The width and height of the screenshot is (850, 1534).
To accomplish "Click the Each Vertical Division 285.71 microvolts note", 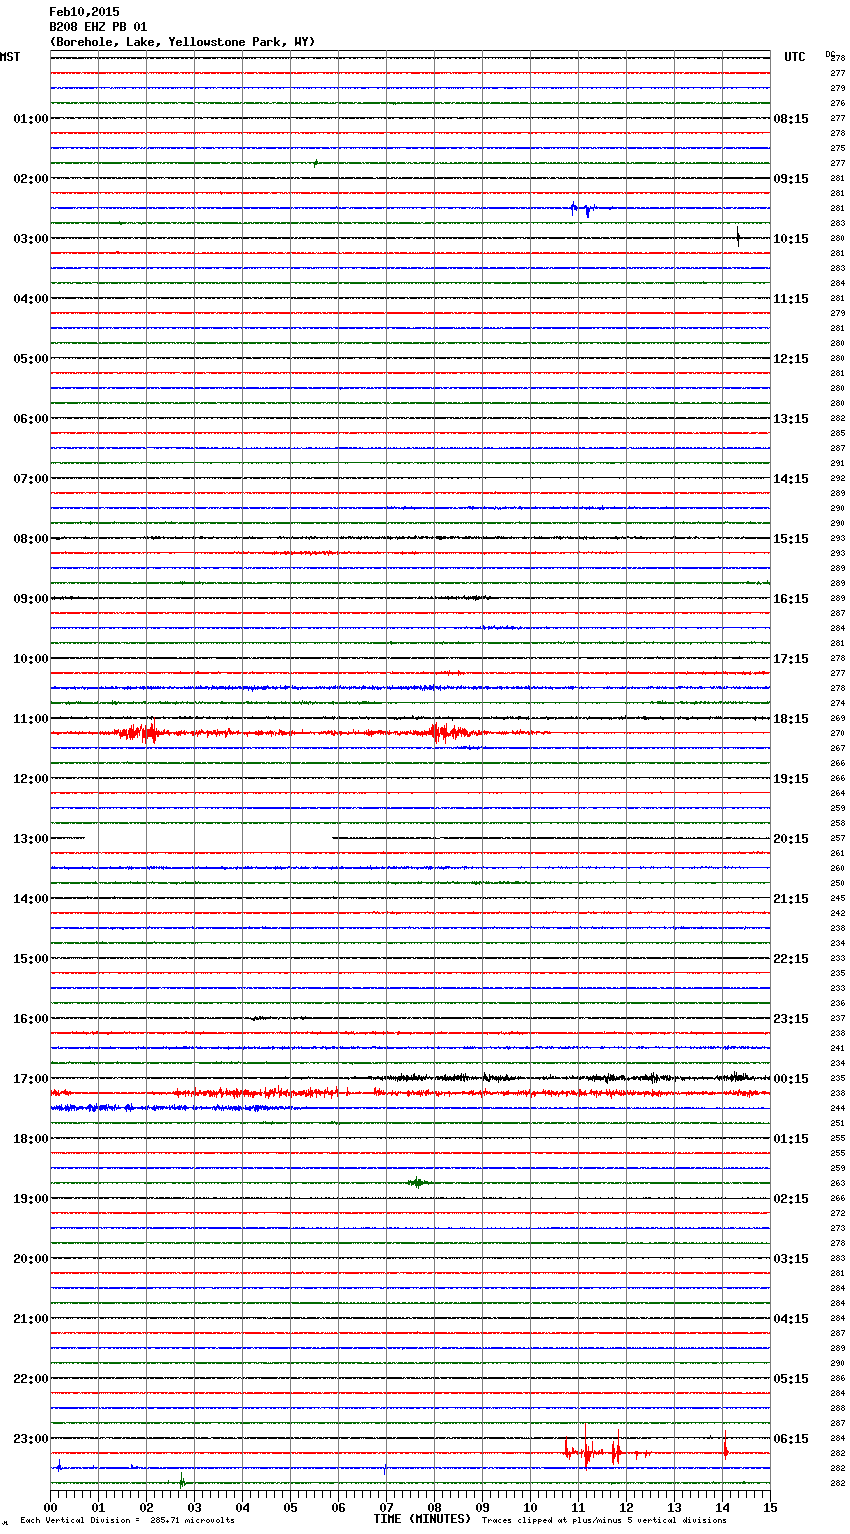I will pyautogui.click(x=127, y=1520).
